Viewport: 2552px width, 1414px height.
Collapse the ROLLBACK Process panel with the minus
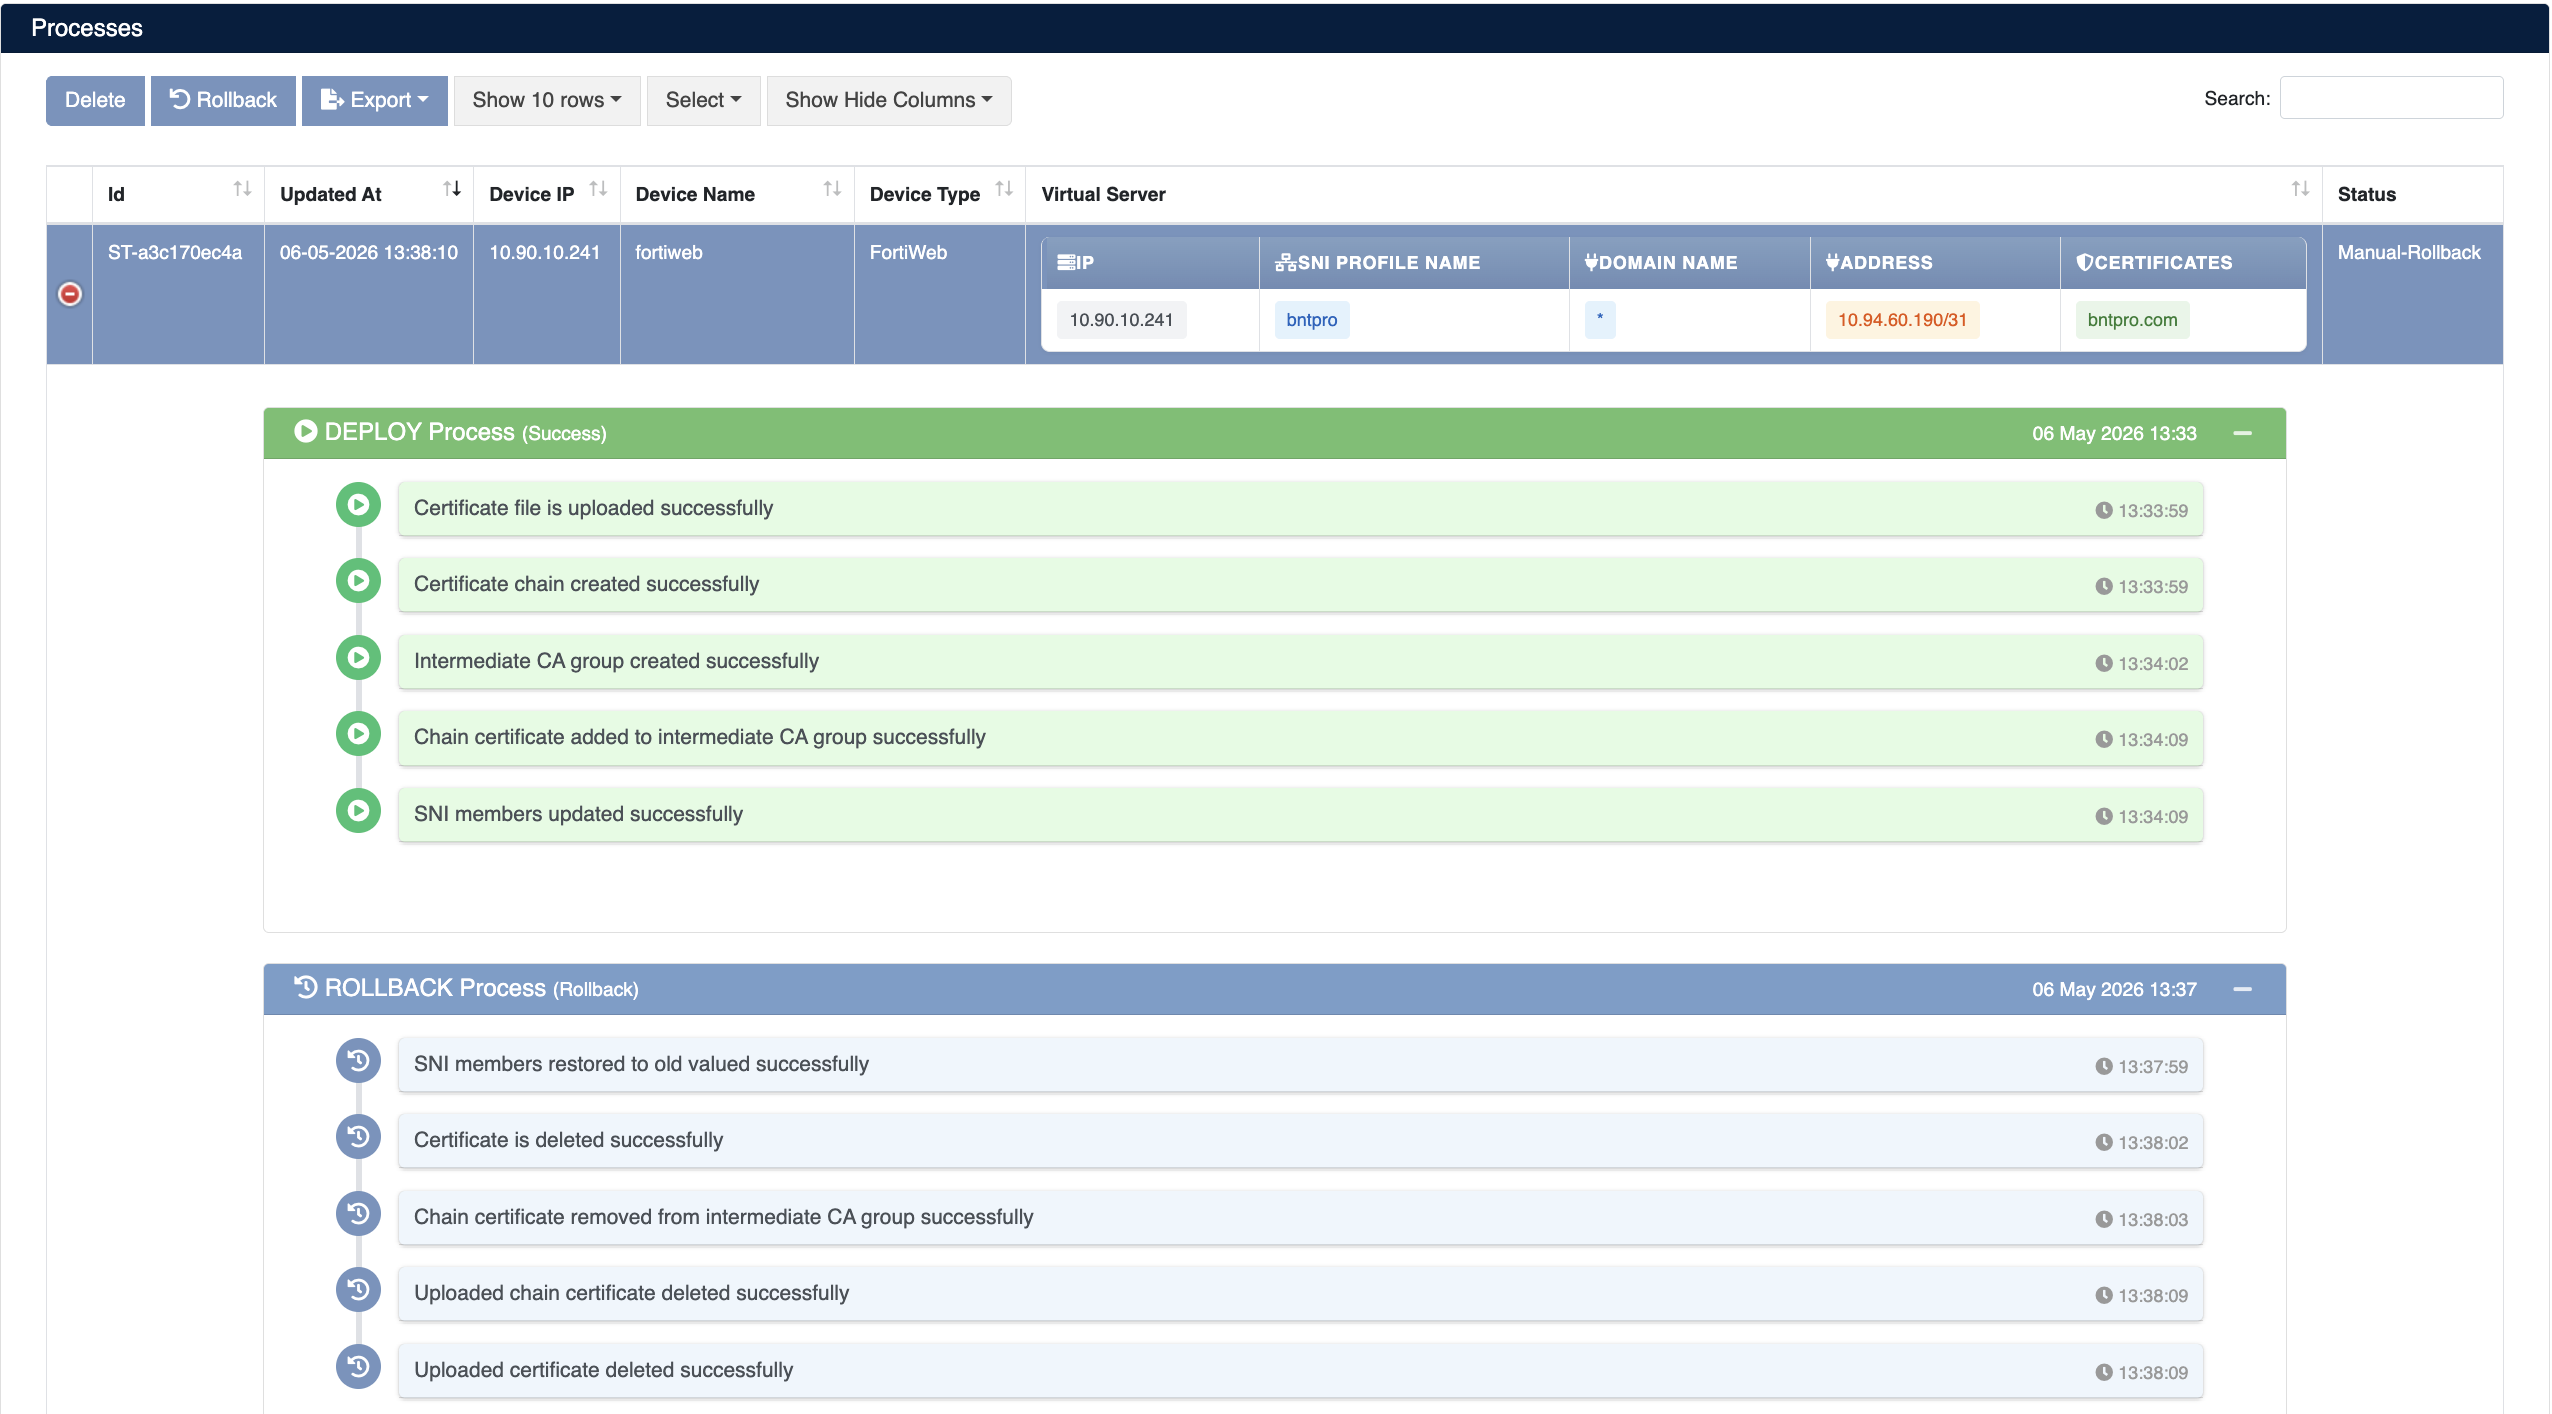pyautogui.click(x=2243, y=989)
